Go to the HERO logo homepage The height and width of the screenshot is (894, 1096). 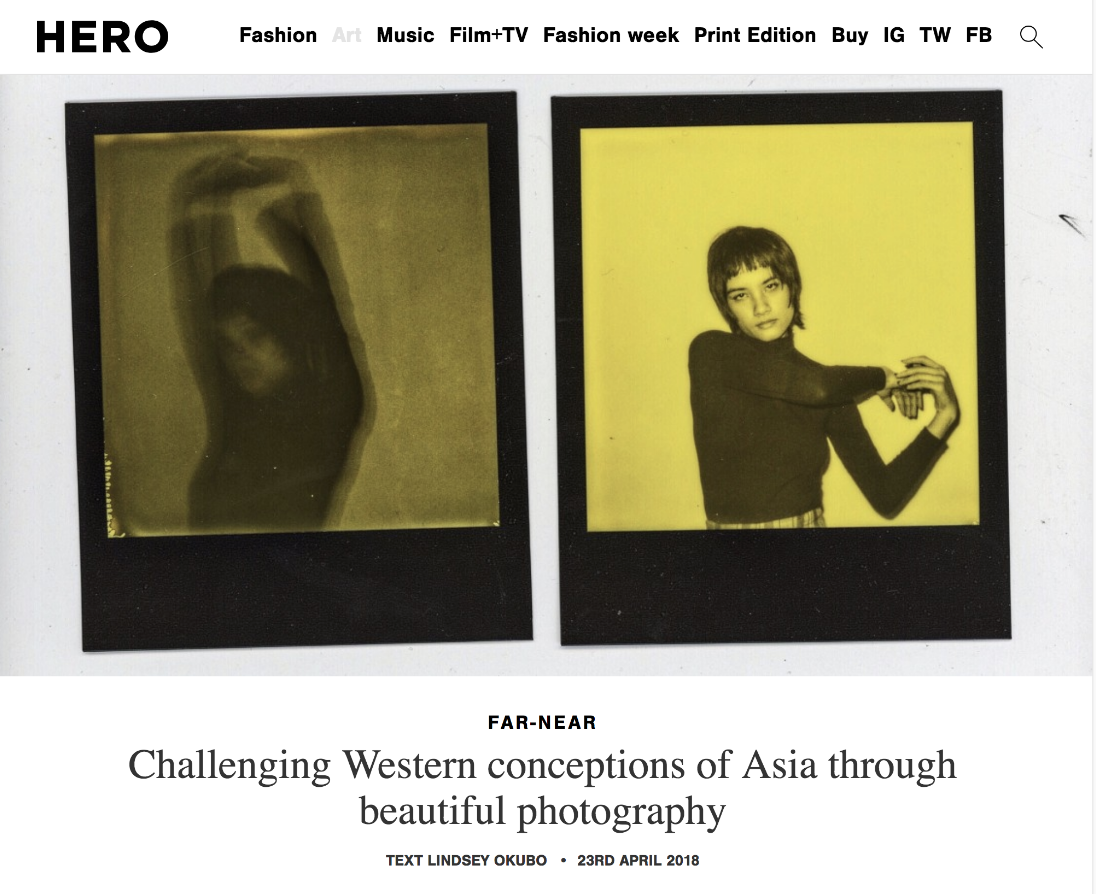point(102,36)
